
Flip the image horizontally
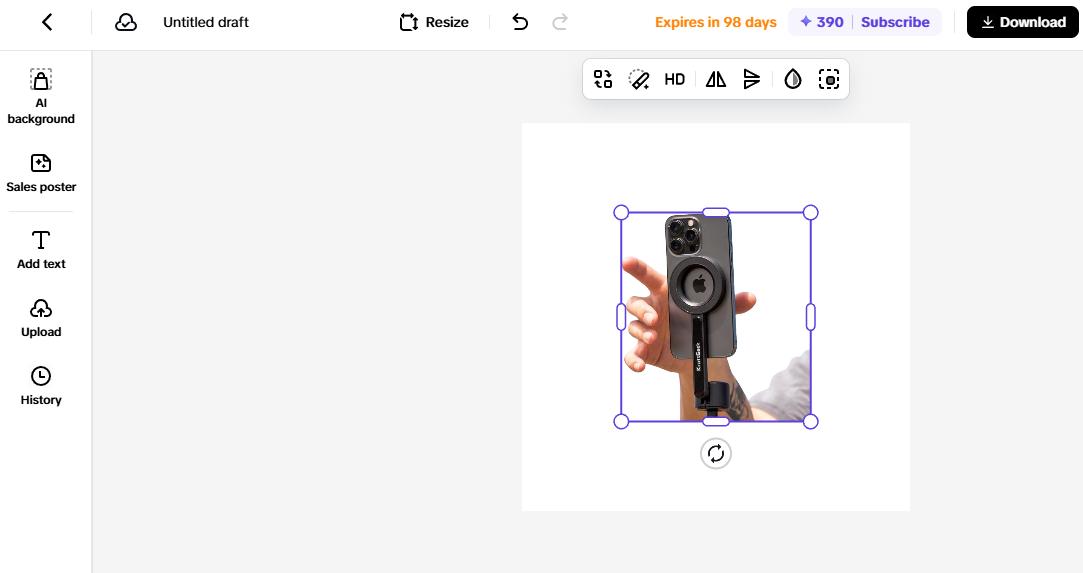(716, 79)
